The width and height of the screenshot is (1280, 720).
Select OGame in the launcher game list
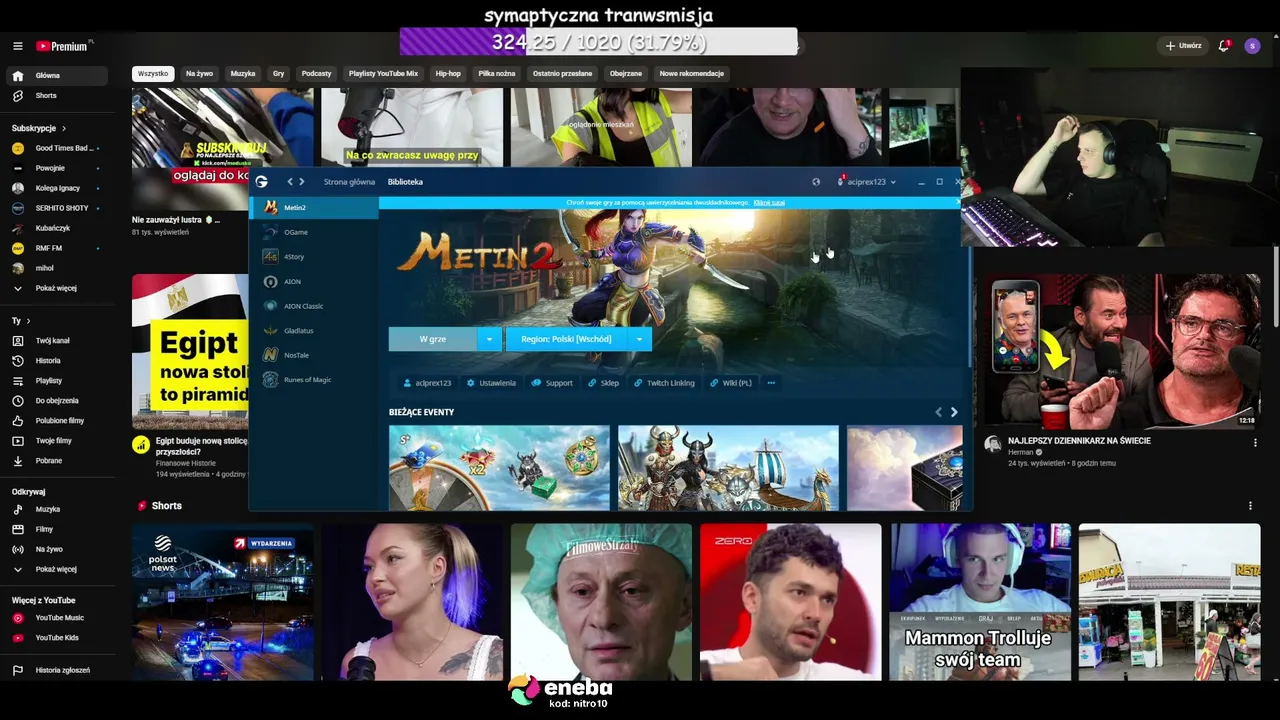pyautogui.click(x=314, y=232)
